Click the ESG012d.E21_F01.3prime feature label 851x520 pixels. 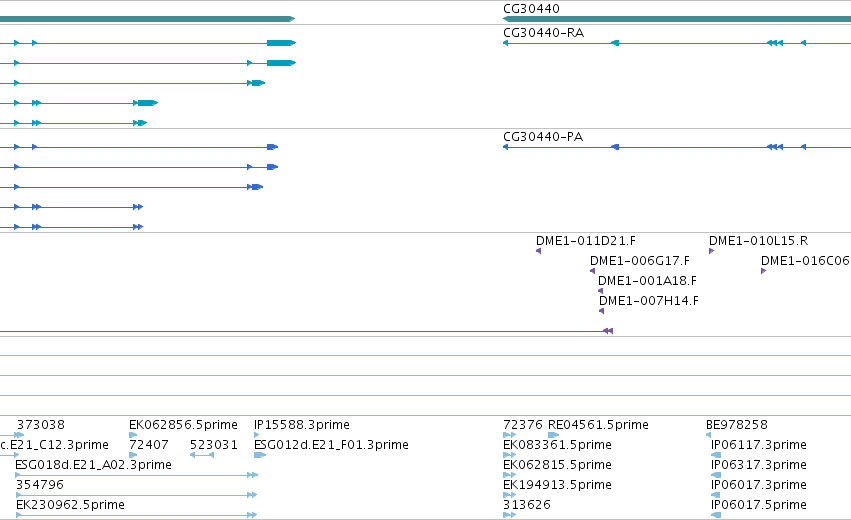[331, 445]
